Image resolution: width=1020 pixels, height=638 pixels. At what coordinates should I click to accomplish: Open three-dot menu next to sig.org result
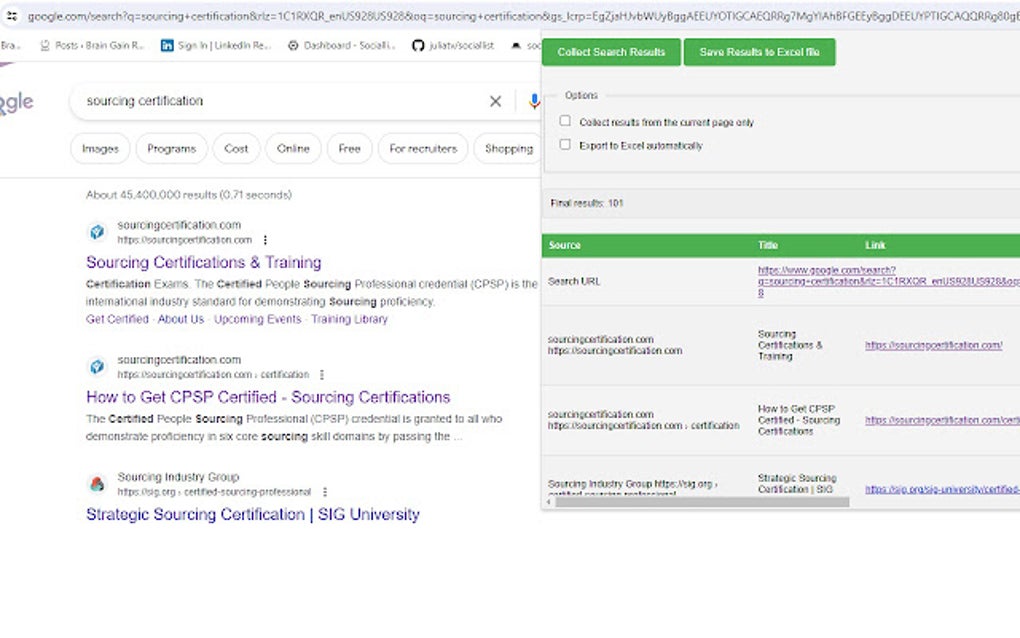pyautogui.click(x=325, y=492)
